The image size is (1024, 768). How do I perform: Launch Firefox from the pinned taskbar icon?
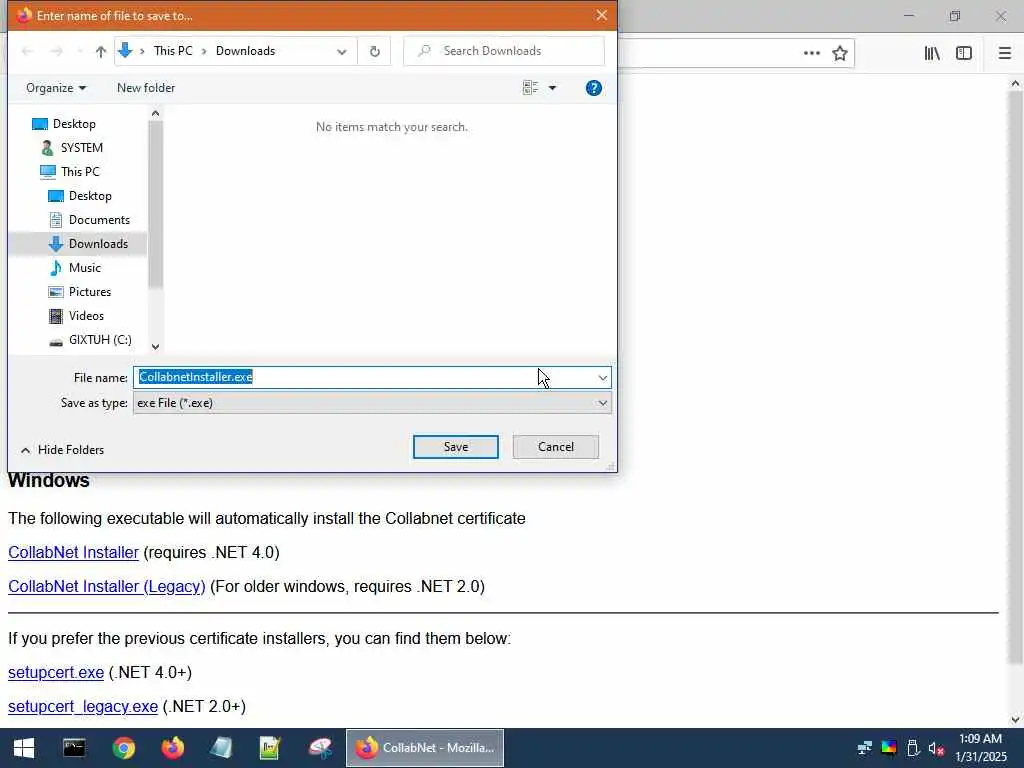tap(172, 748)
